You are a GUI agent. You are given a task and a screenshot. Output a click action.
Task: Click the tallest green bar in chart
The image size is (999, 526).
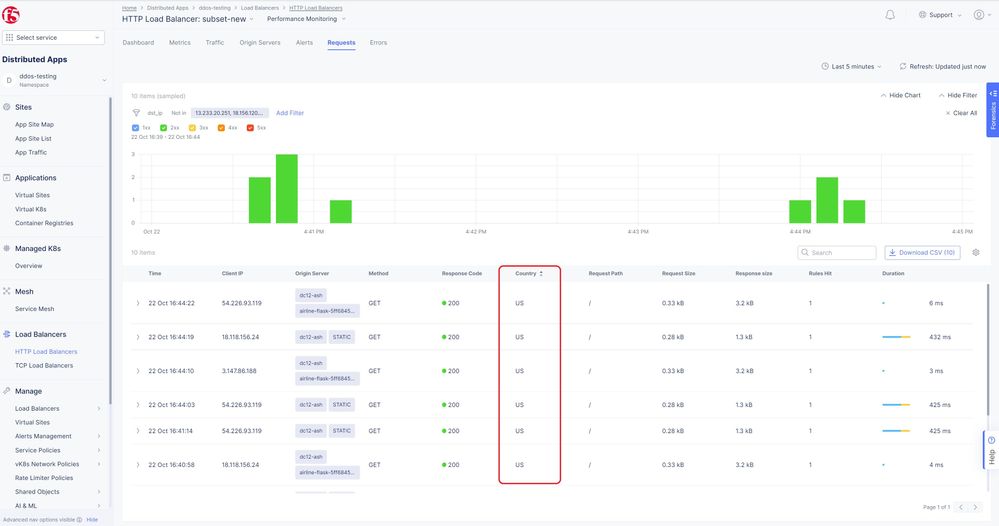tap(287, 189)
